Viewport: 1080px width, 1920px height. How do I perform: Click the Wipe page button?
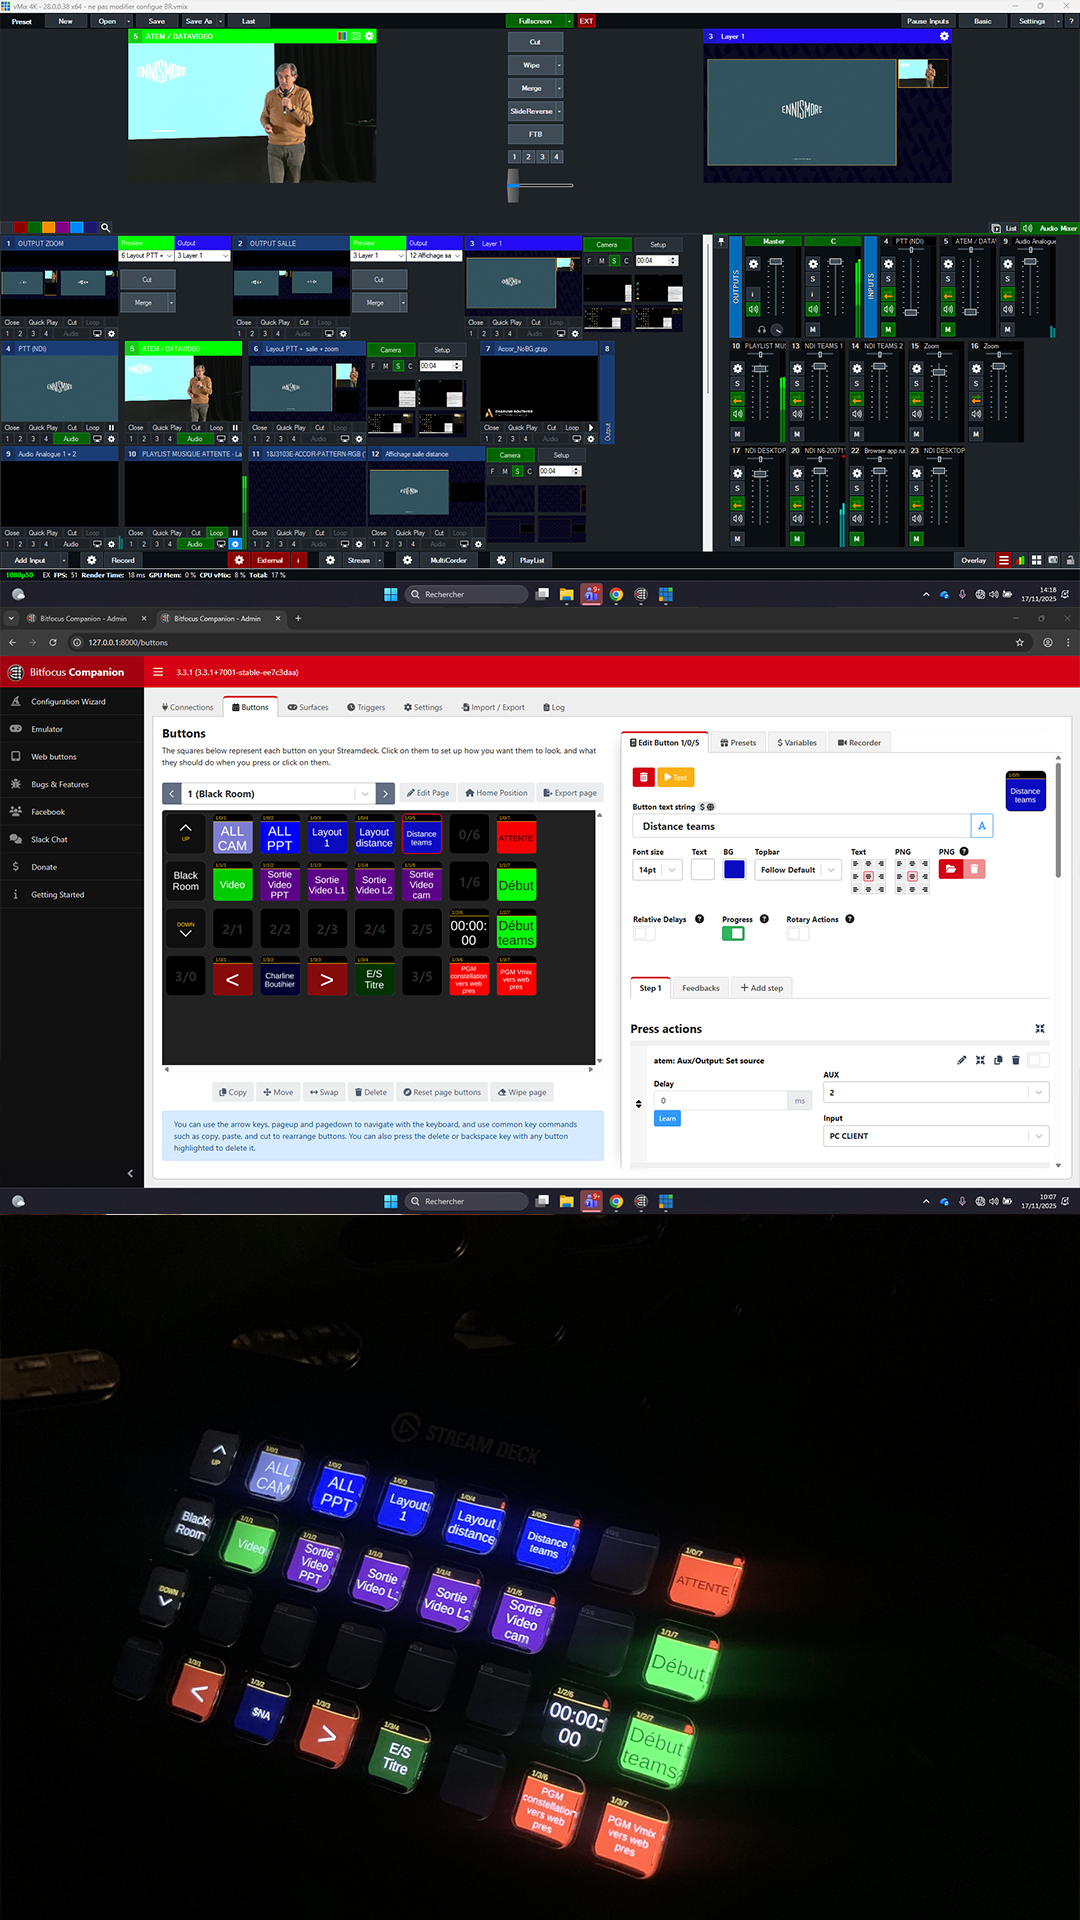(x=522, y=1092)
